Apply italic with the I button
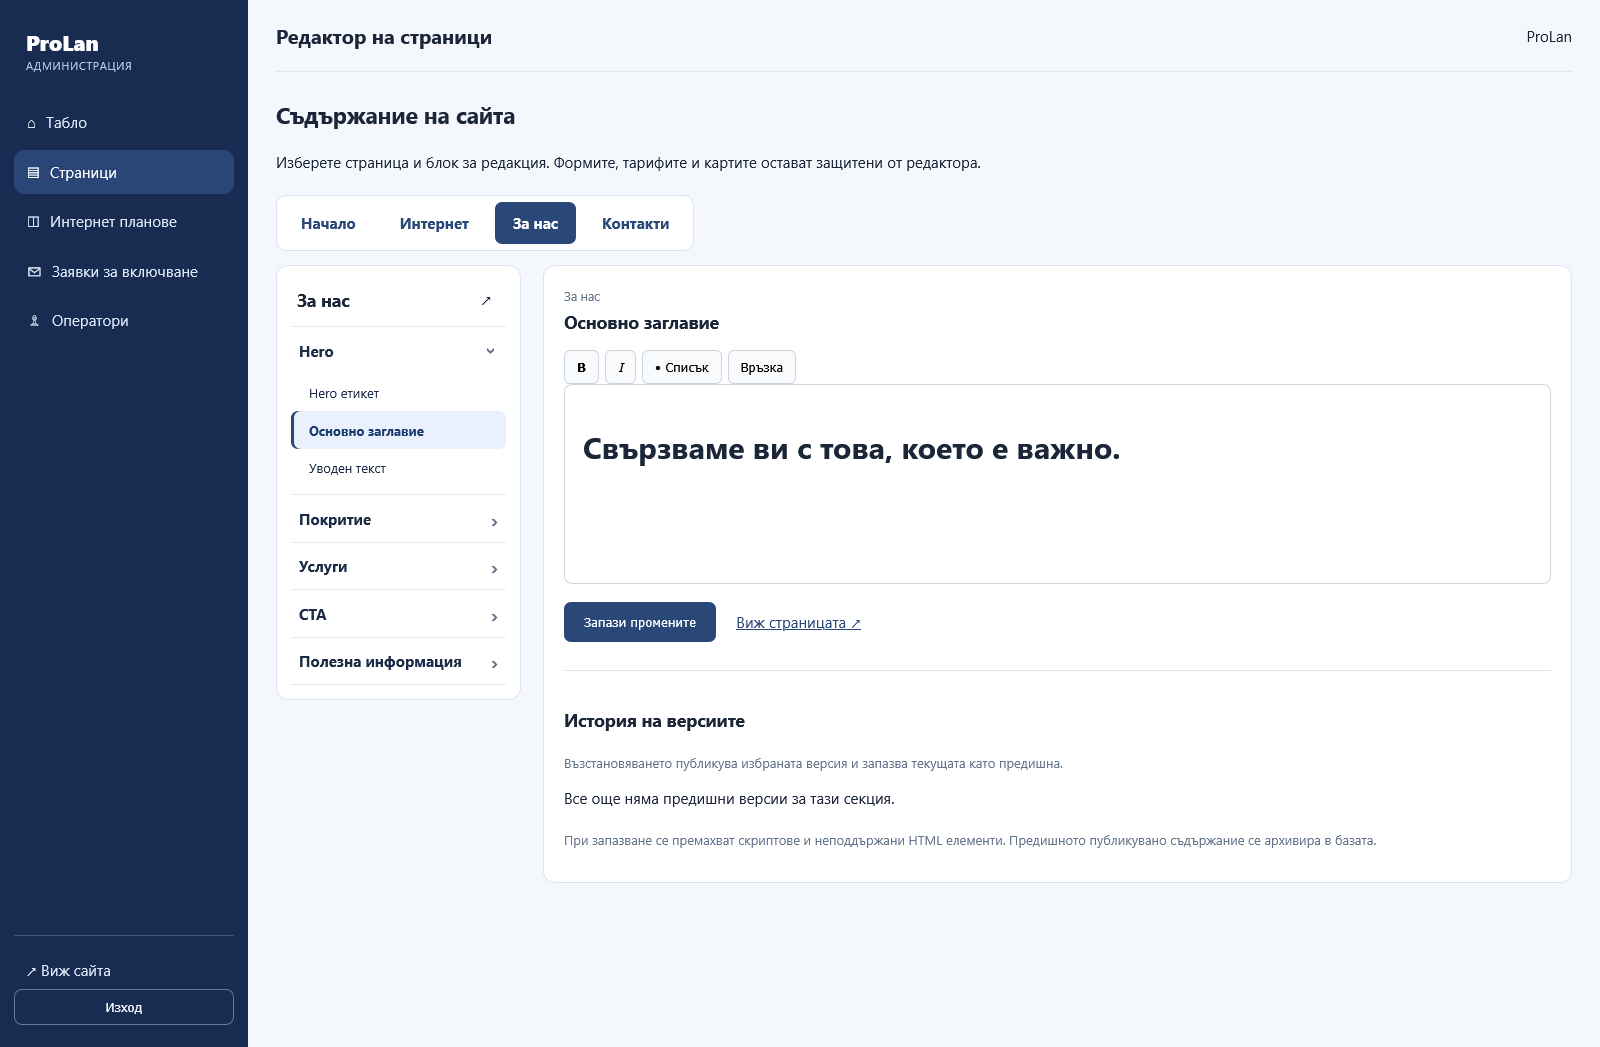Image resolution: width=1600 pixels, height=1047 pixels. coord(621,367)
